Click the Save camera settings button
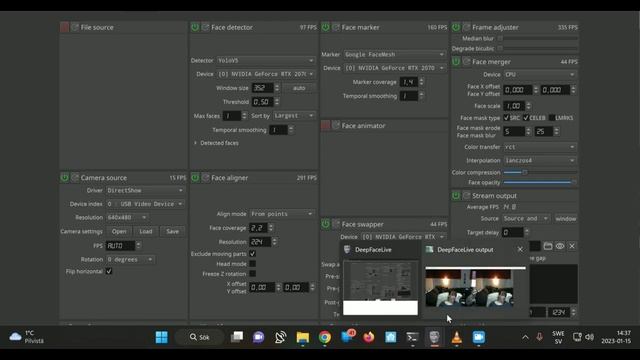640x360 pixels. (173, 231)
